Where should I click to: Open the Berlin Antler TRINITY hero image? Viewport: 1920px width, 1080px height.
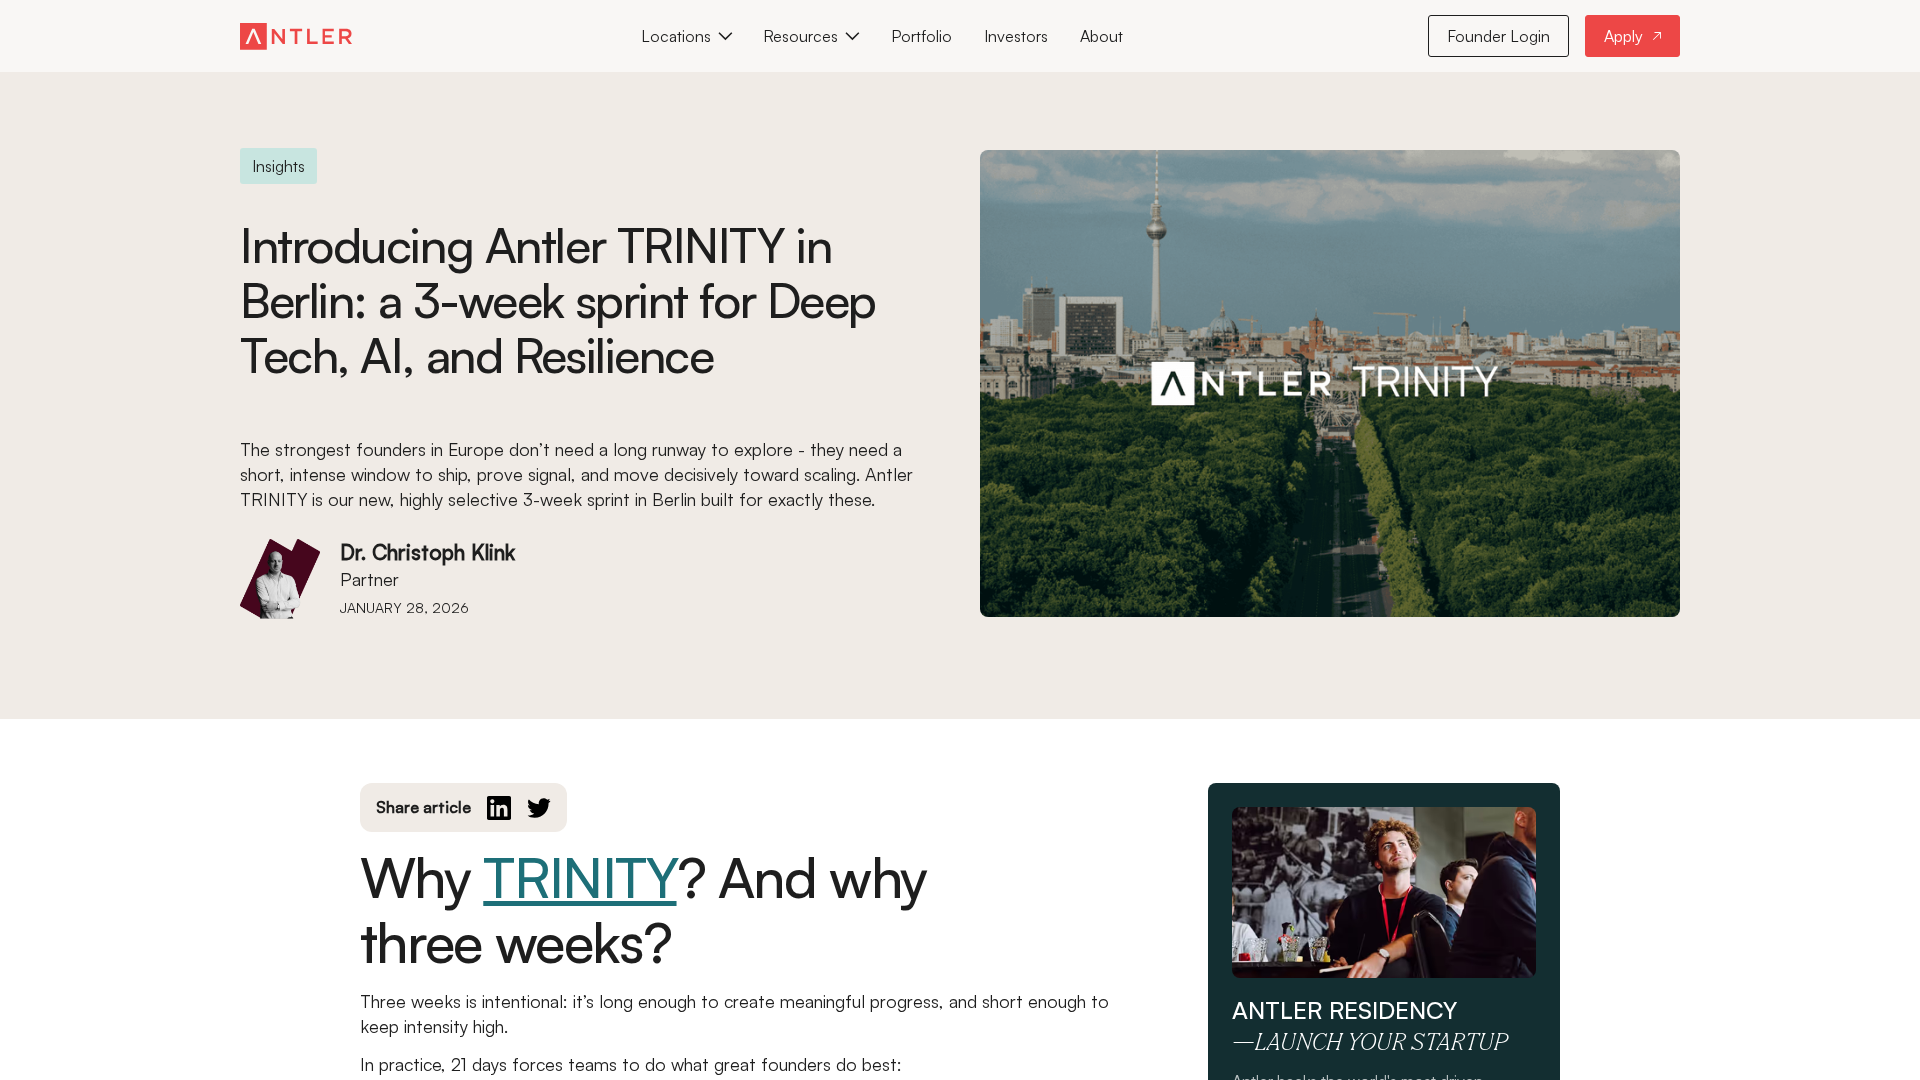coord(1330,383)
